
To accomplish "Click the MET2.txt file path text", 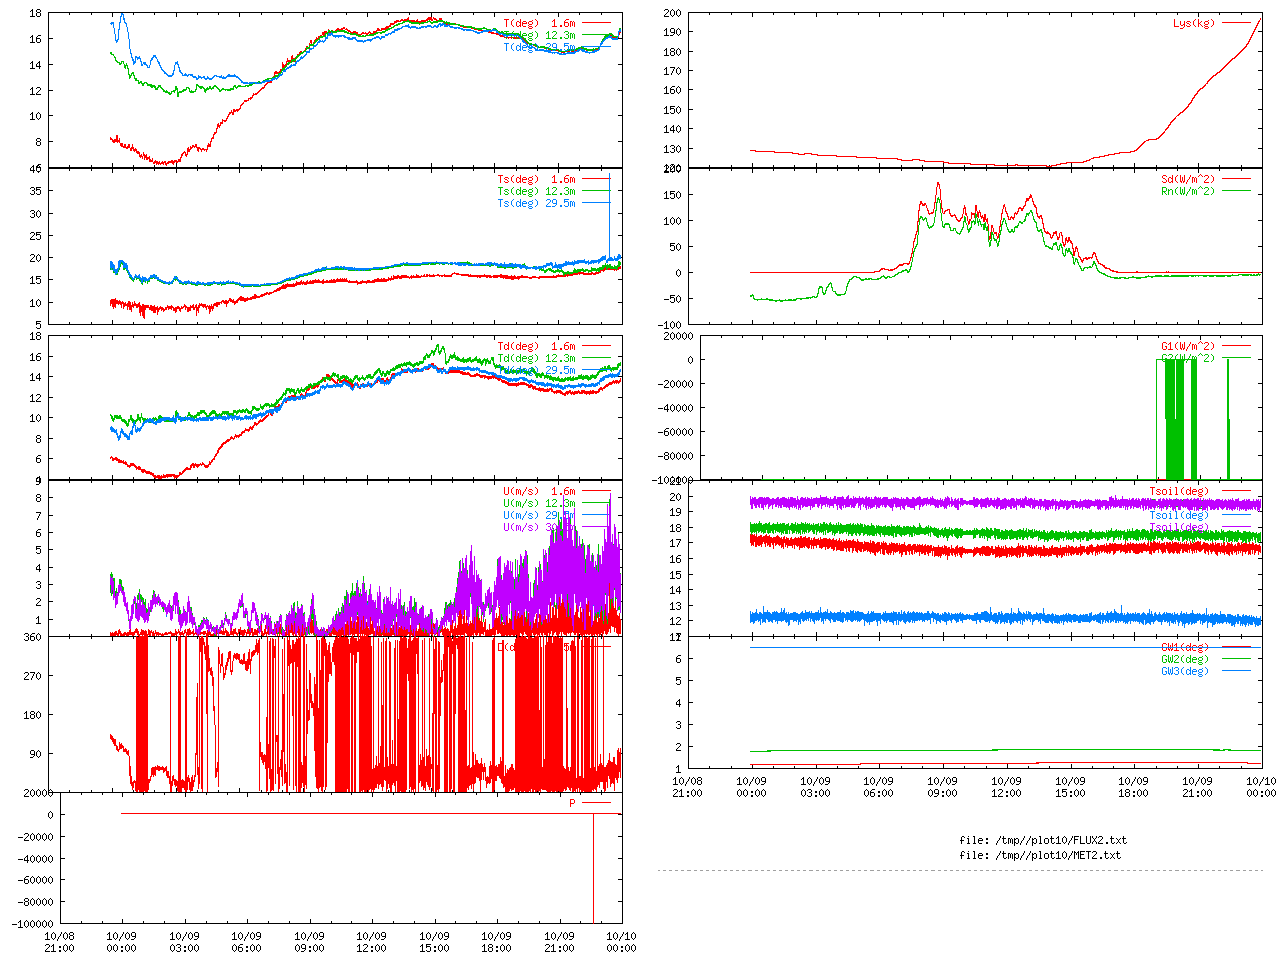I will click(x=1040, y=855).
